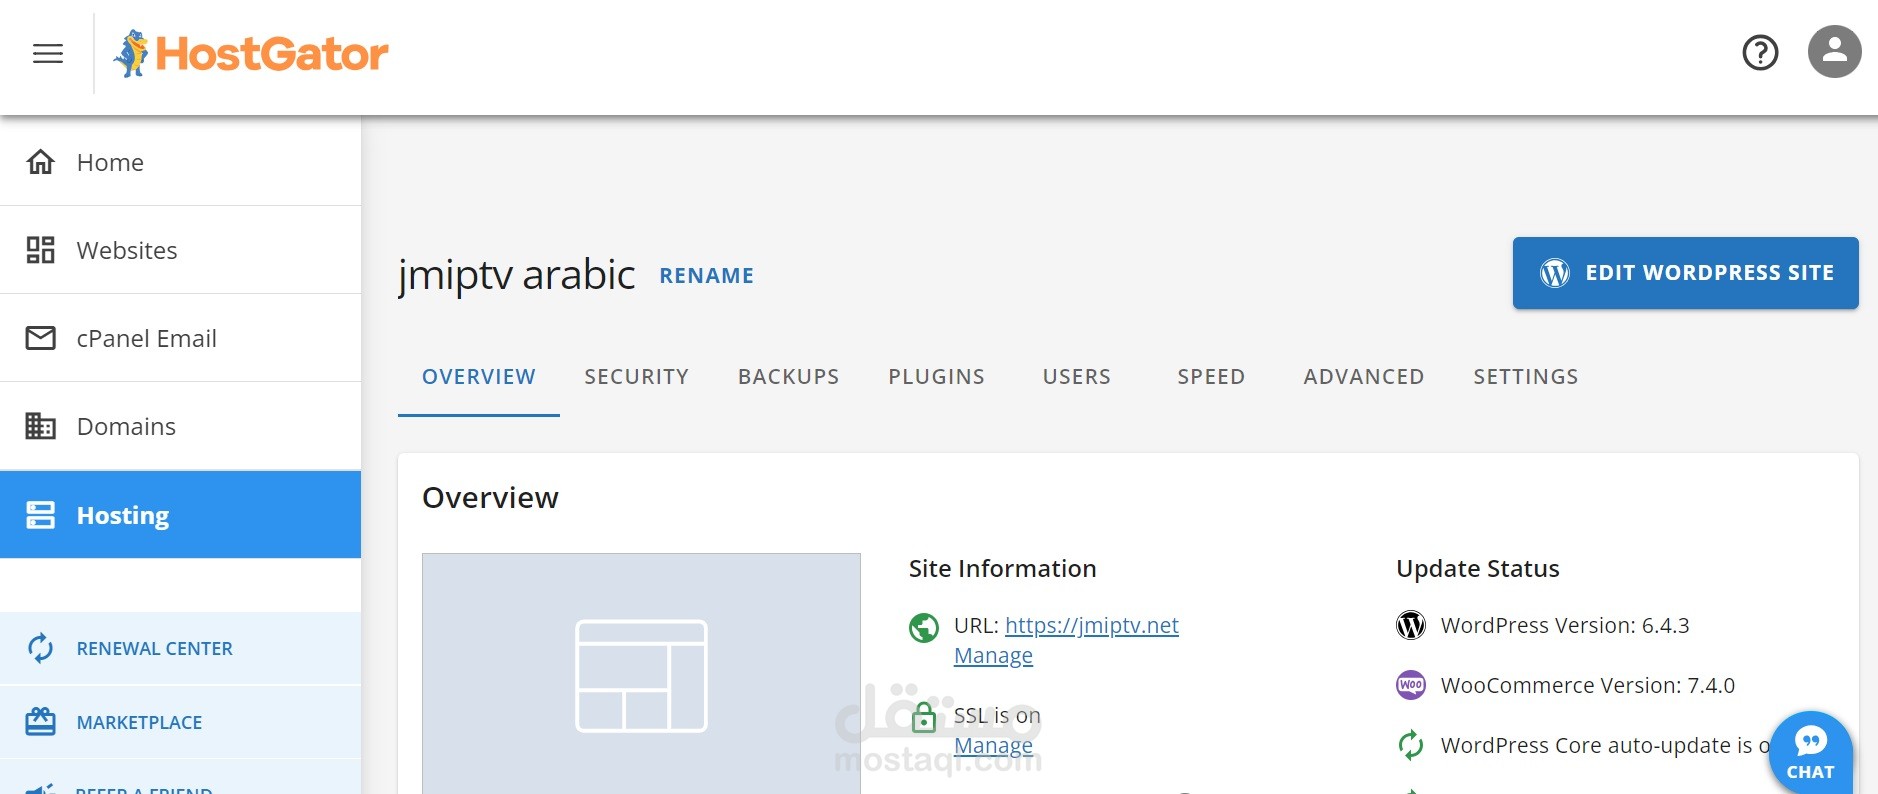1878x794 pixels.
Task: Click the purple WooCommerce logo icon
Action: tap(1410, 685)
